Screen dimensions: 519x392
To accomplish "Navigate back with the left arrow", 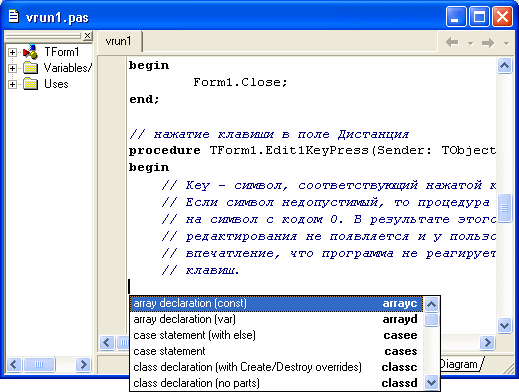I will click(452, 43).
